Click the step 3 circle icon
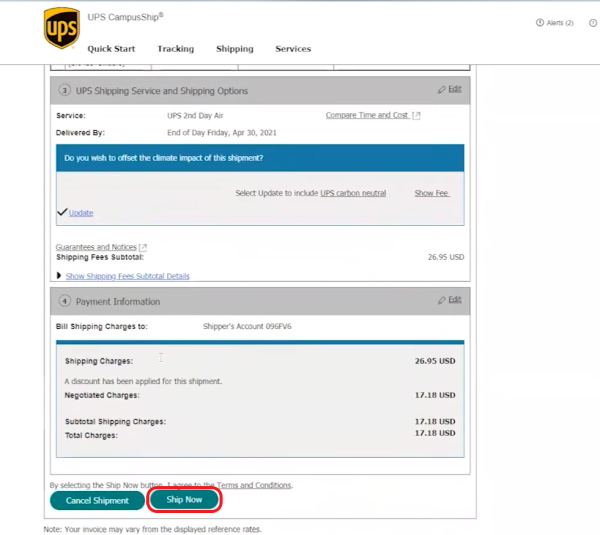The image size is (600, 535). click(x=64, y=91)
